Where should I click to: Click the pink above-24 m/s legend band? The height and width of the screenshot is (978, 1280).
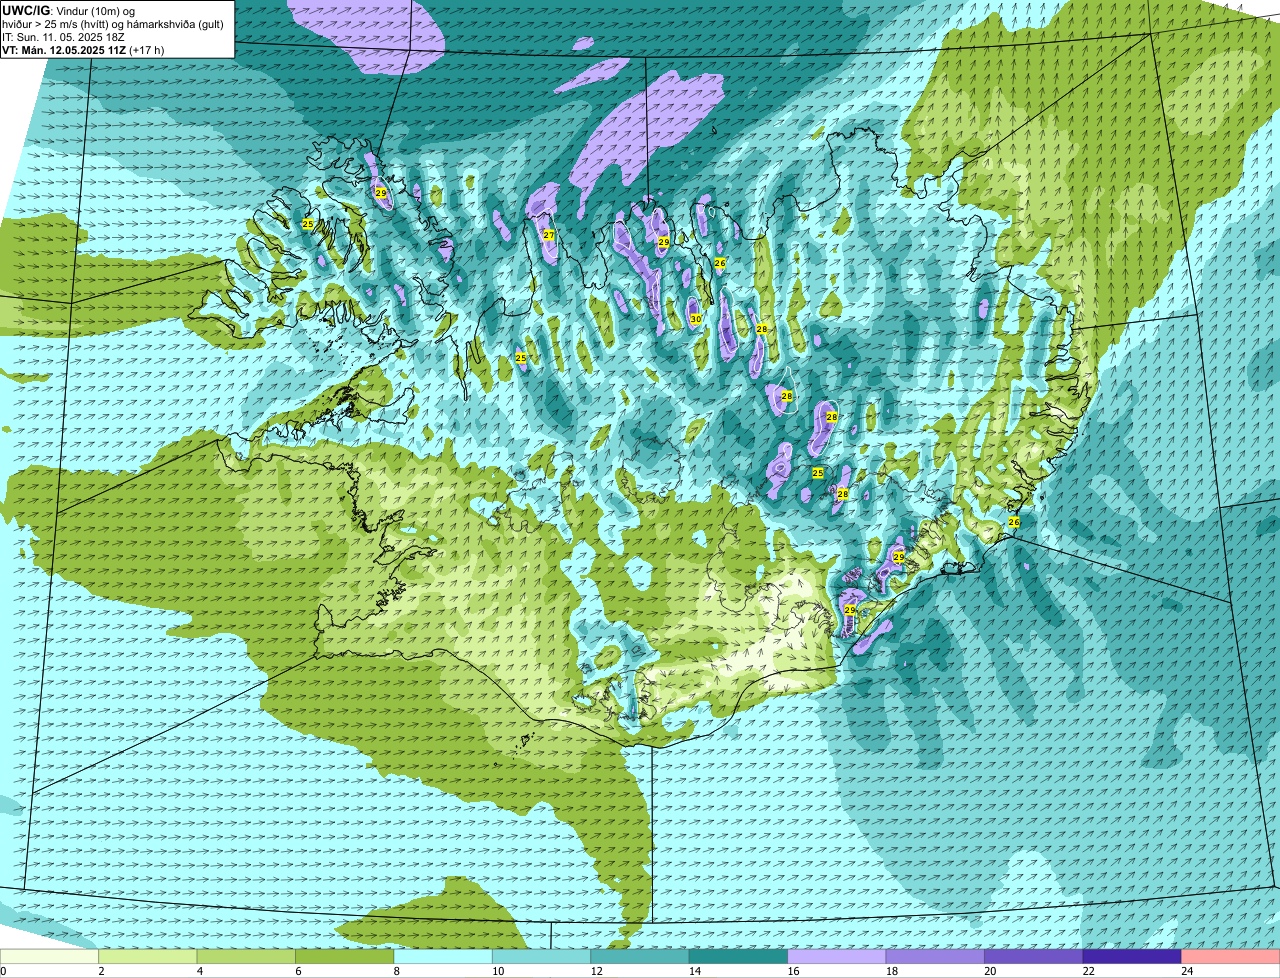(1231, 956)
